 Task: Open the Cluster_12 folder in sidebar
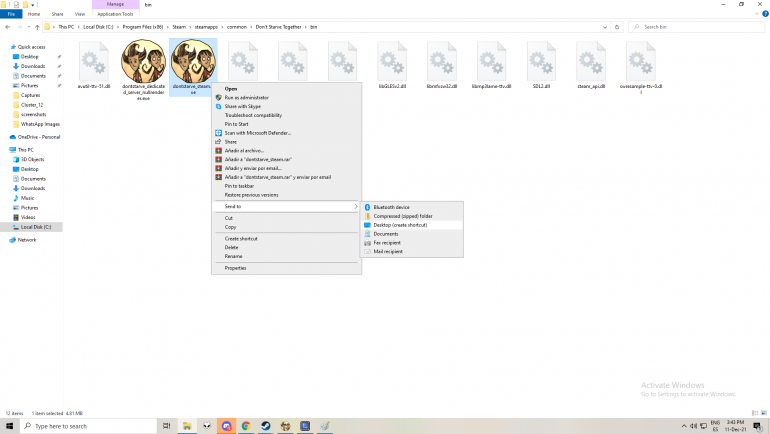point(32,105)
